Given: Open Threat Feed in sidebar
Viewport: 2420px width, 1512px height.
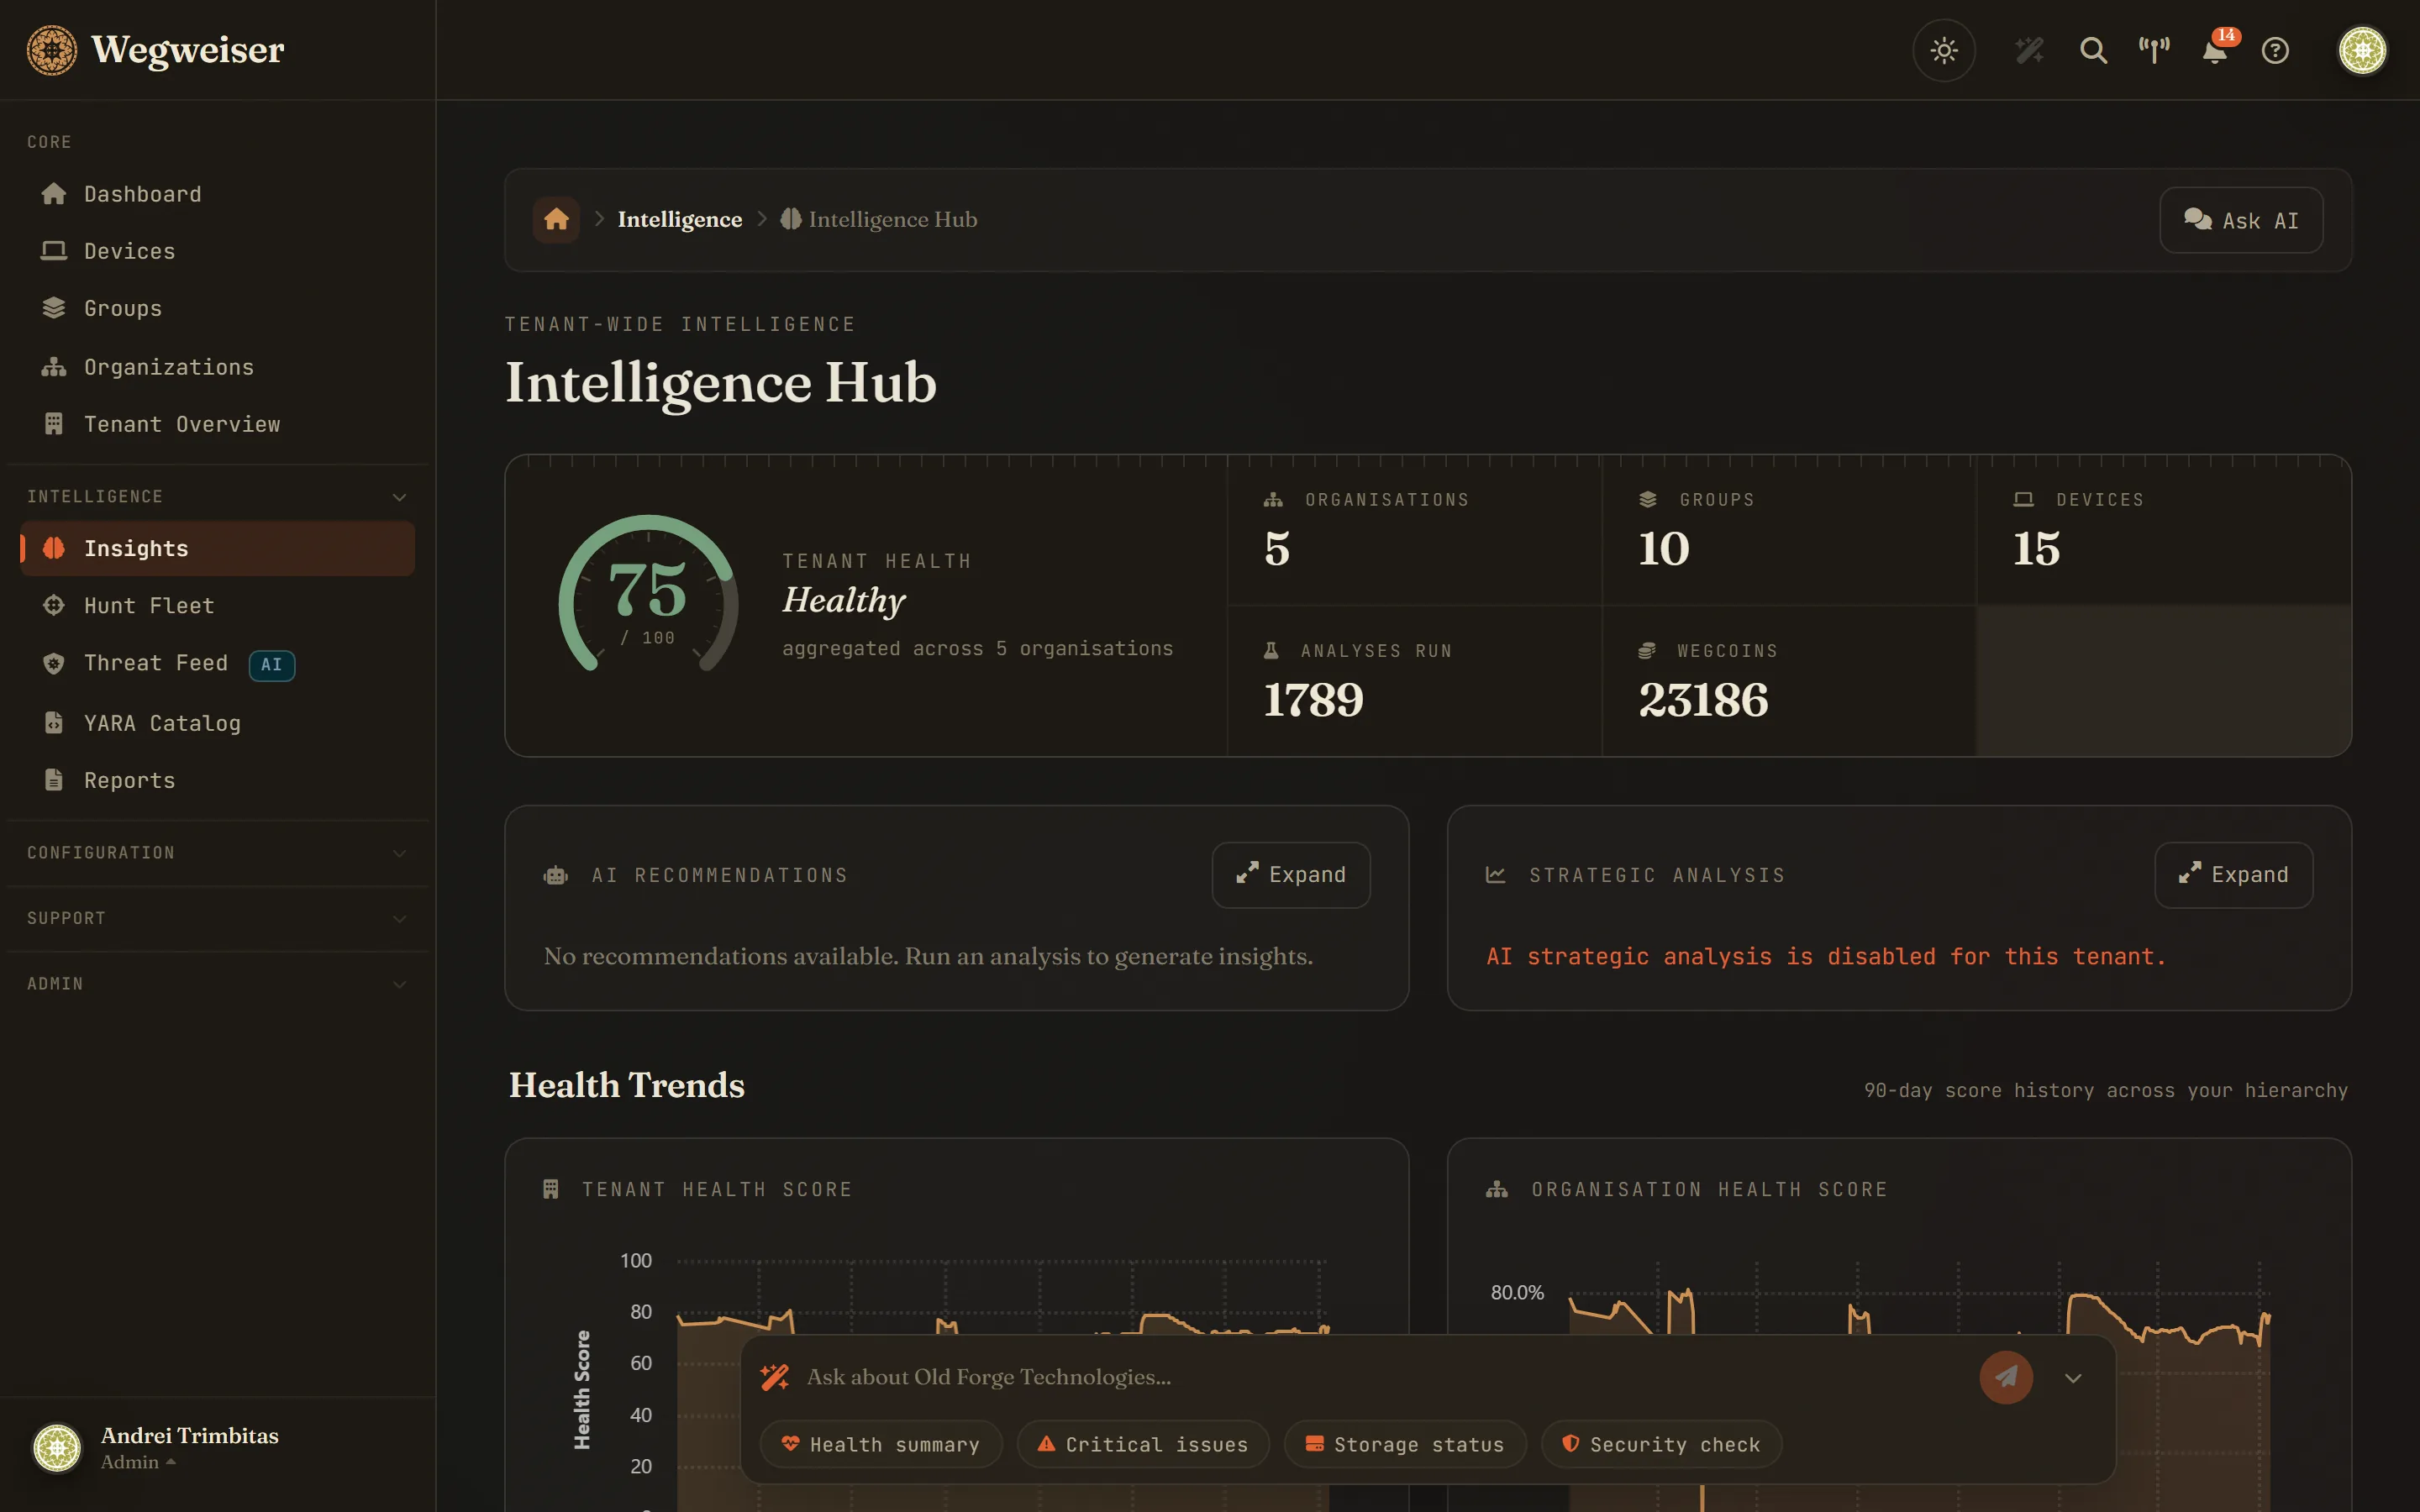Looking at the screenshot, I should click(218, 664).
